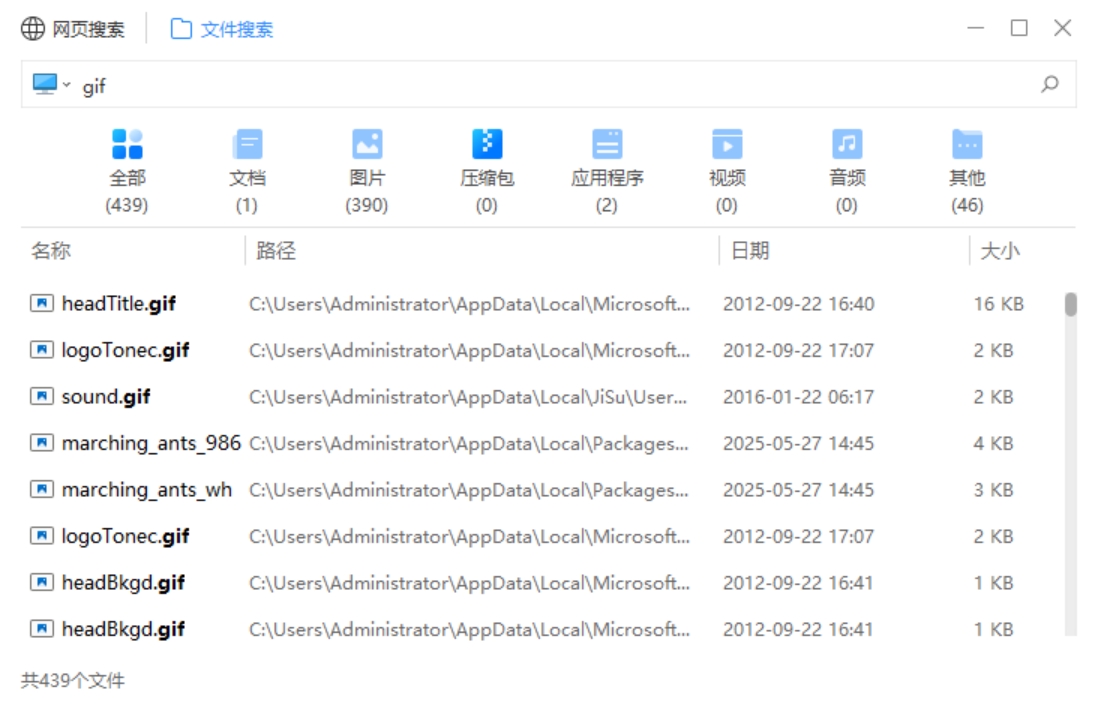The image size is (1095, 705).
Task: Filter by 文档 (1) documents icon
Action: [x=247, y=144]
